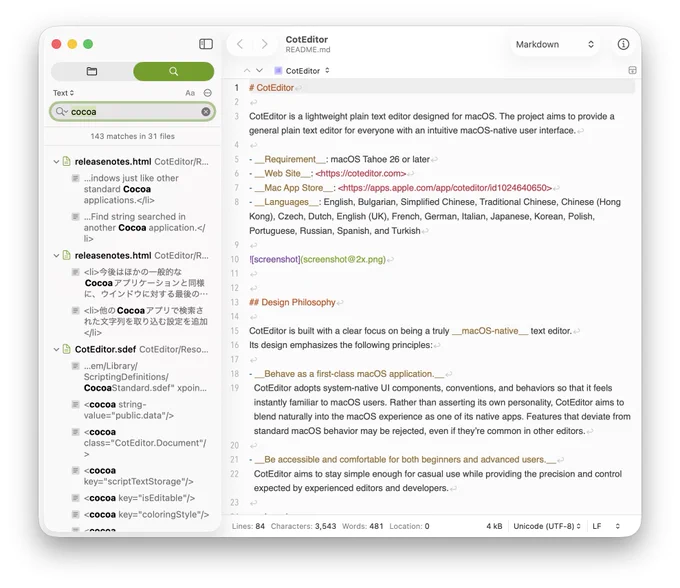Click the document icon of CotEditor.sdef

coord(66,350)
